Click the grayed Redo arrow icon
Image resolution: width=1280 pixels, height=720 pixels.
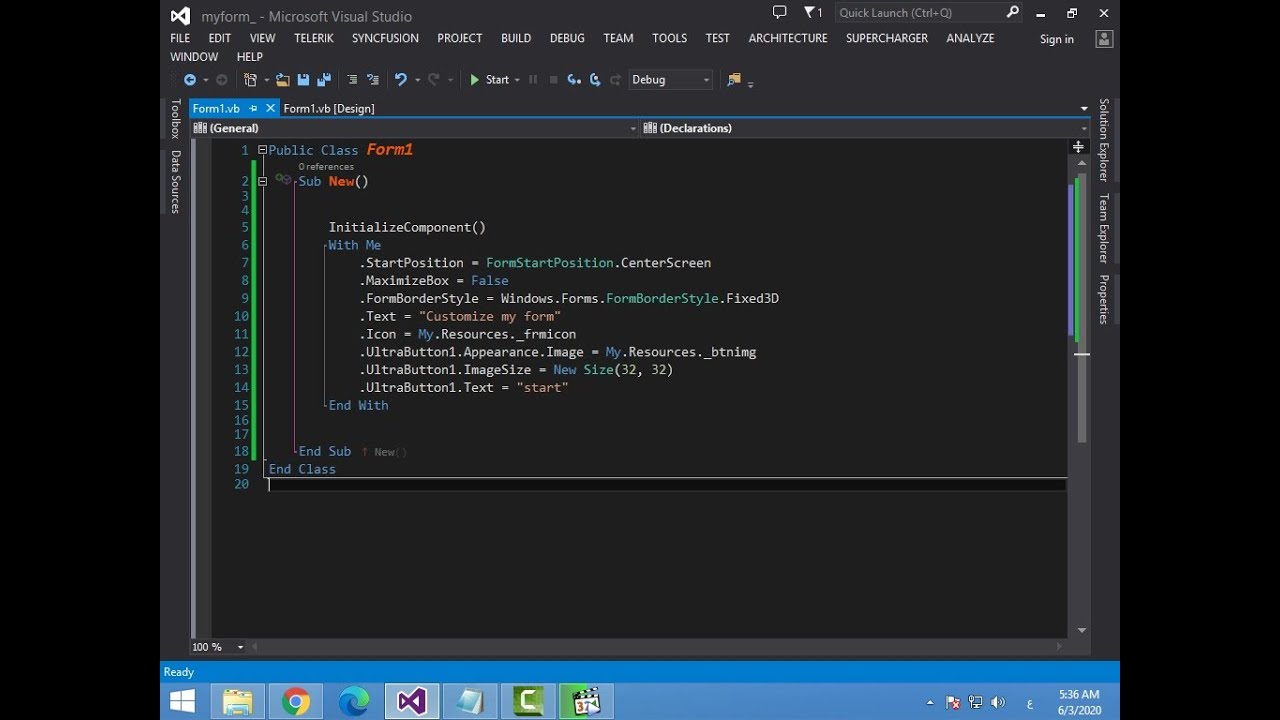pos(434,80)
